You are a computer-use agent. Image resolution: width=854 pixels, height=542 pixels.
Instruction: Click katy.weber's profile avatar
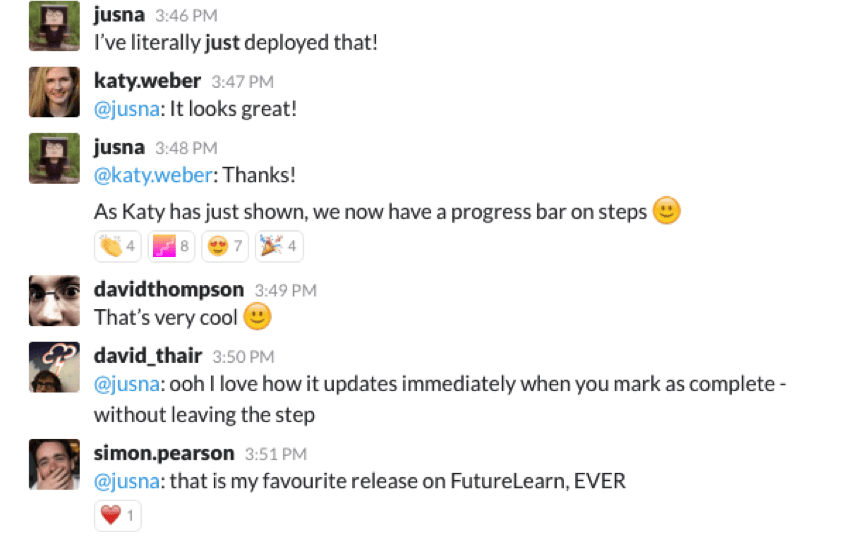pyautogui.click(x=54, y=93)
